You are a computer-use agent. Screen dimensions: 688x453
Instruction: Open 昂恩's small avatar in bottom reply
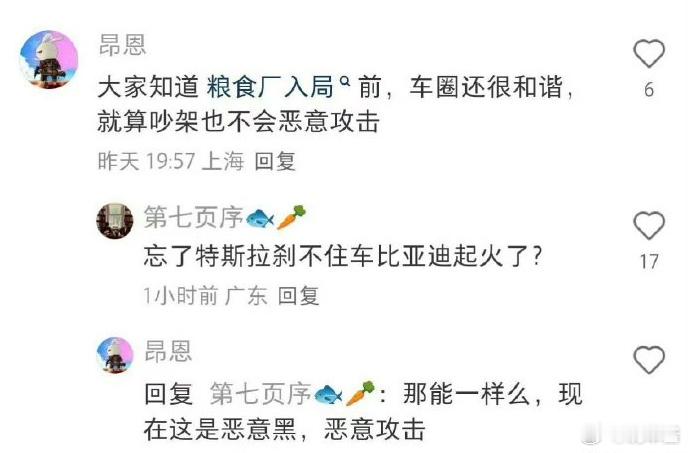pos(115,355)
